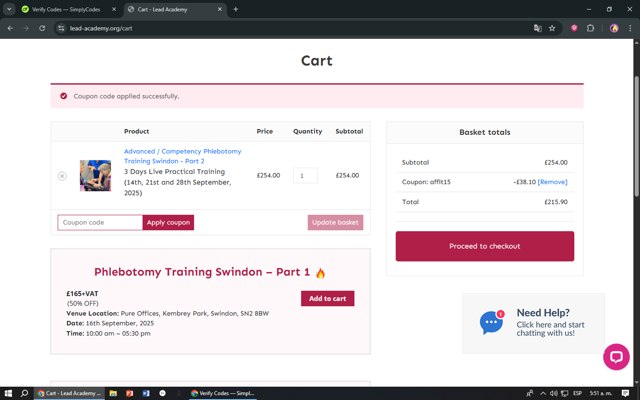Screen dimensions: 640x400
Task: Bookmark this page with the star icon
Action: [552, 28]
